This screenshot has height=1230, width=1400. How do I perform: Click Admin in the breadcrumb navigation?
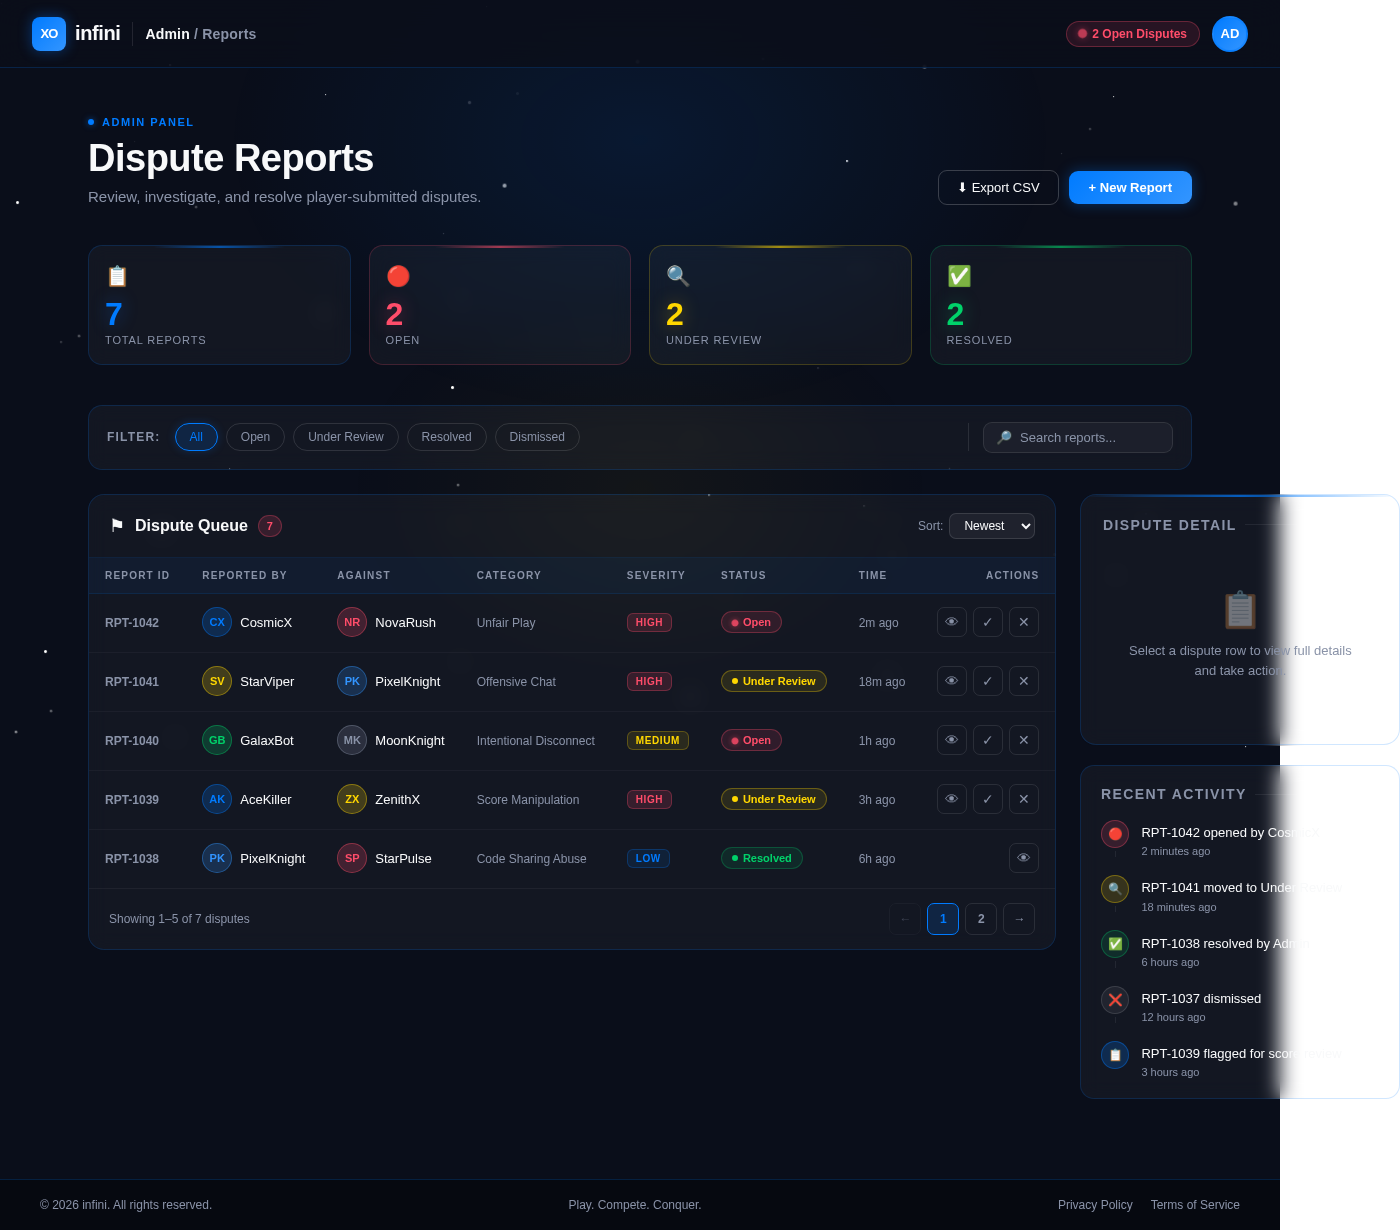pos(167,33)
